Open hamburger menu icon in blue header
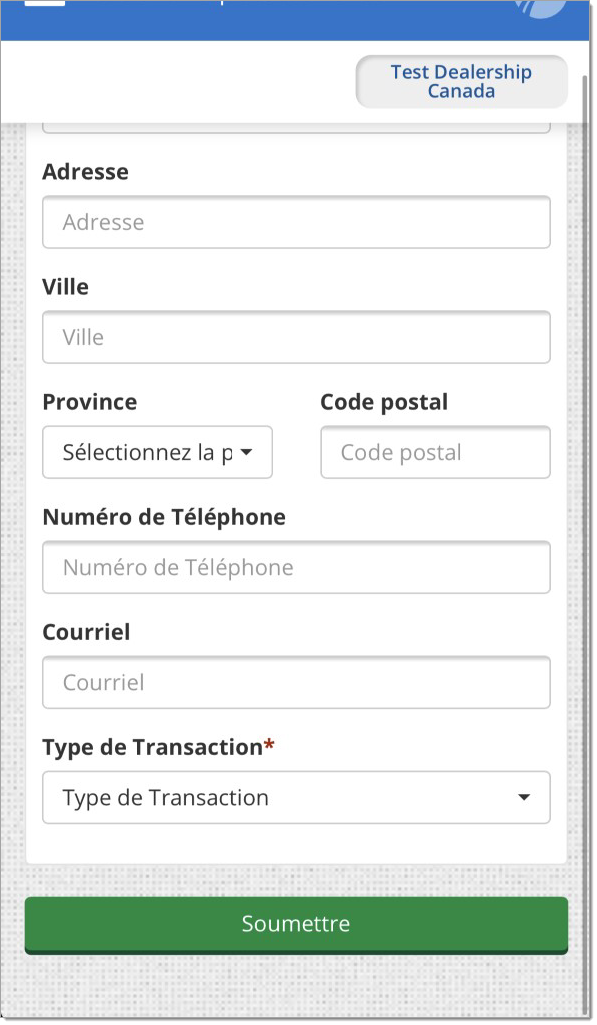597x1025 pixels. (x=45, y=3)
